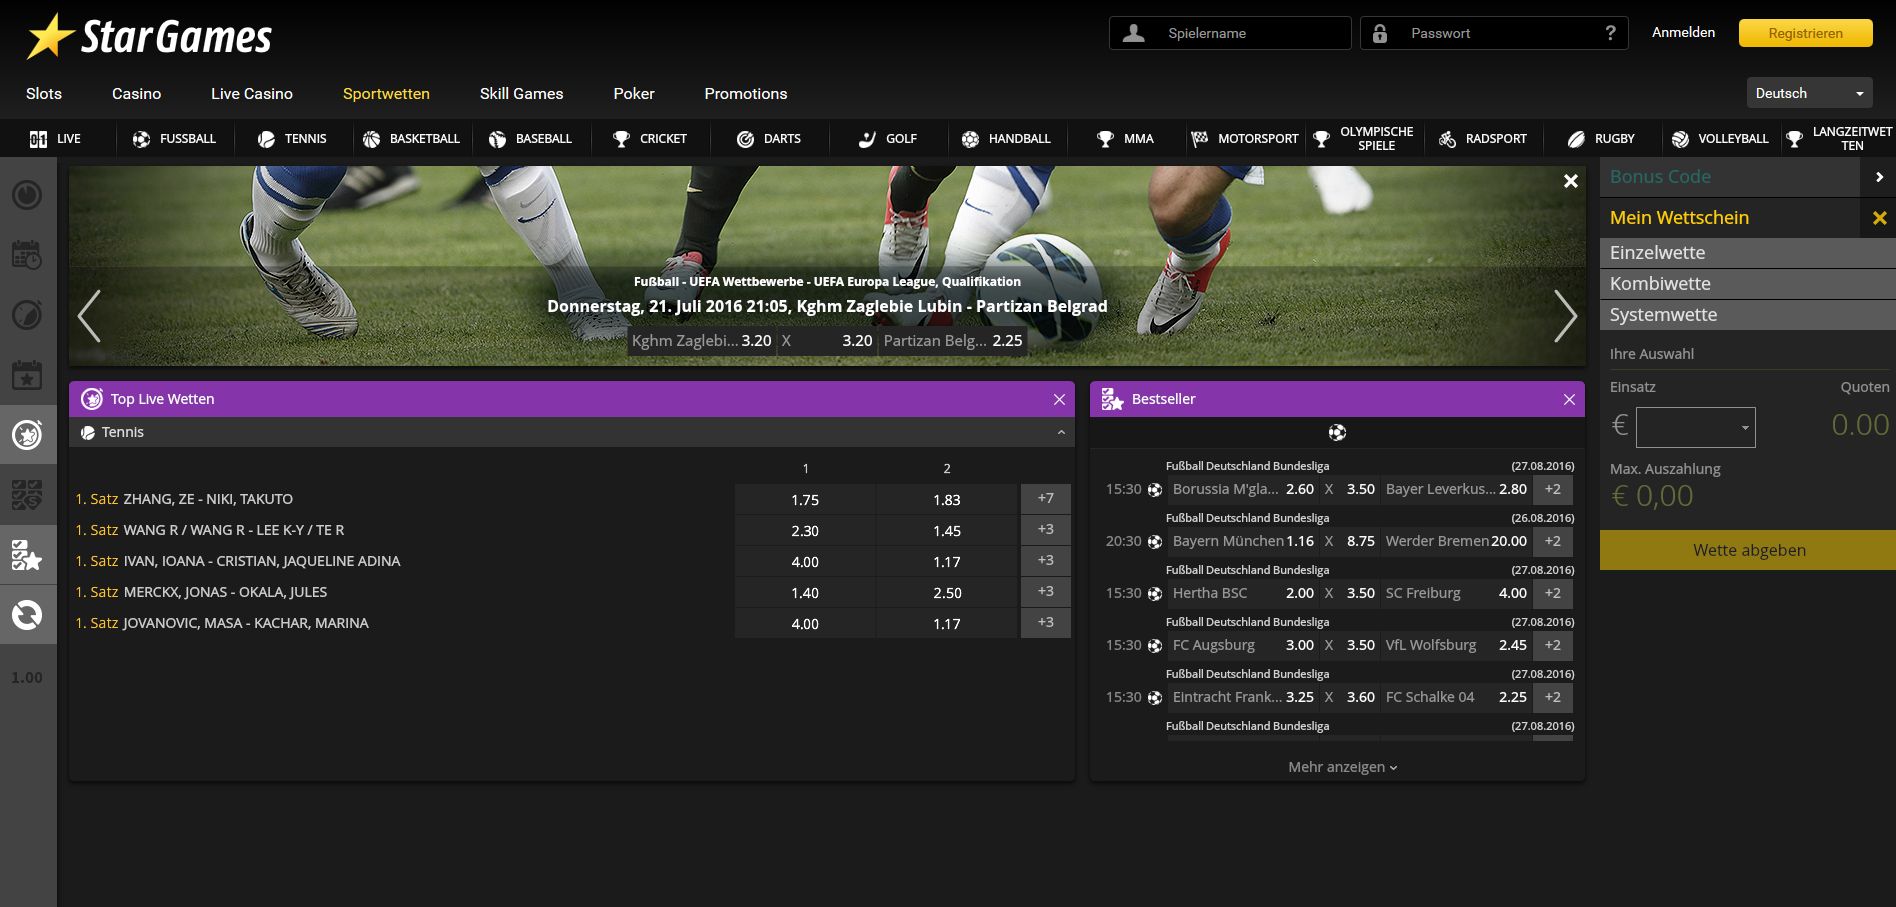The height and width of the screenshot is (907, 1896).
Task: Select Kombiwette bet type
Action: pos(1748,284)
